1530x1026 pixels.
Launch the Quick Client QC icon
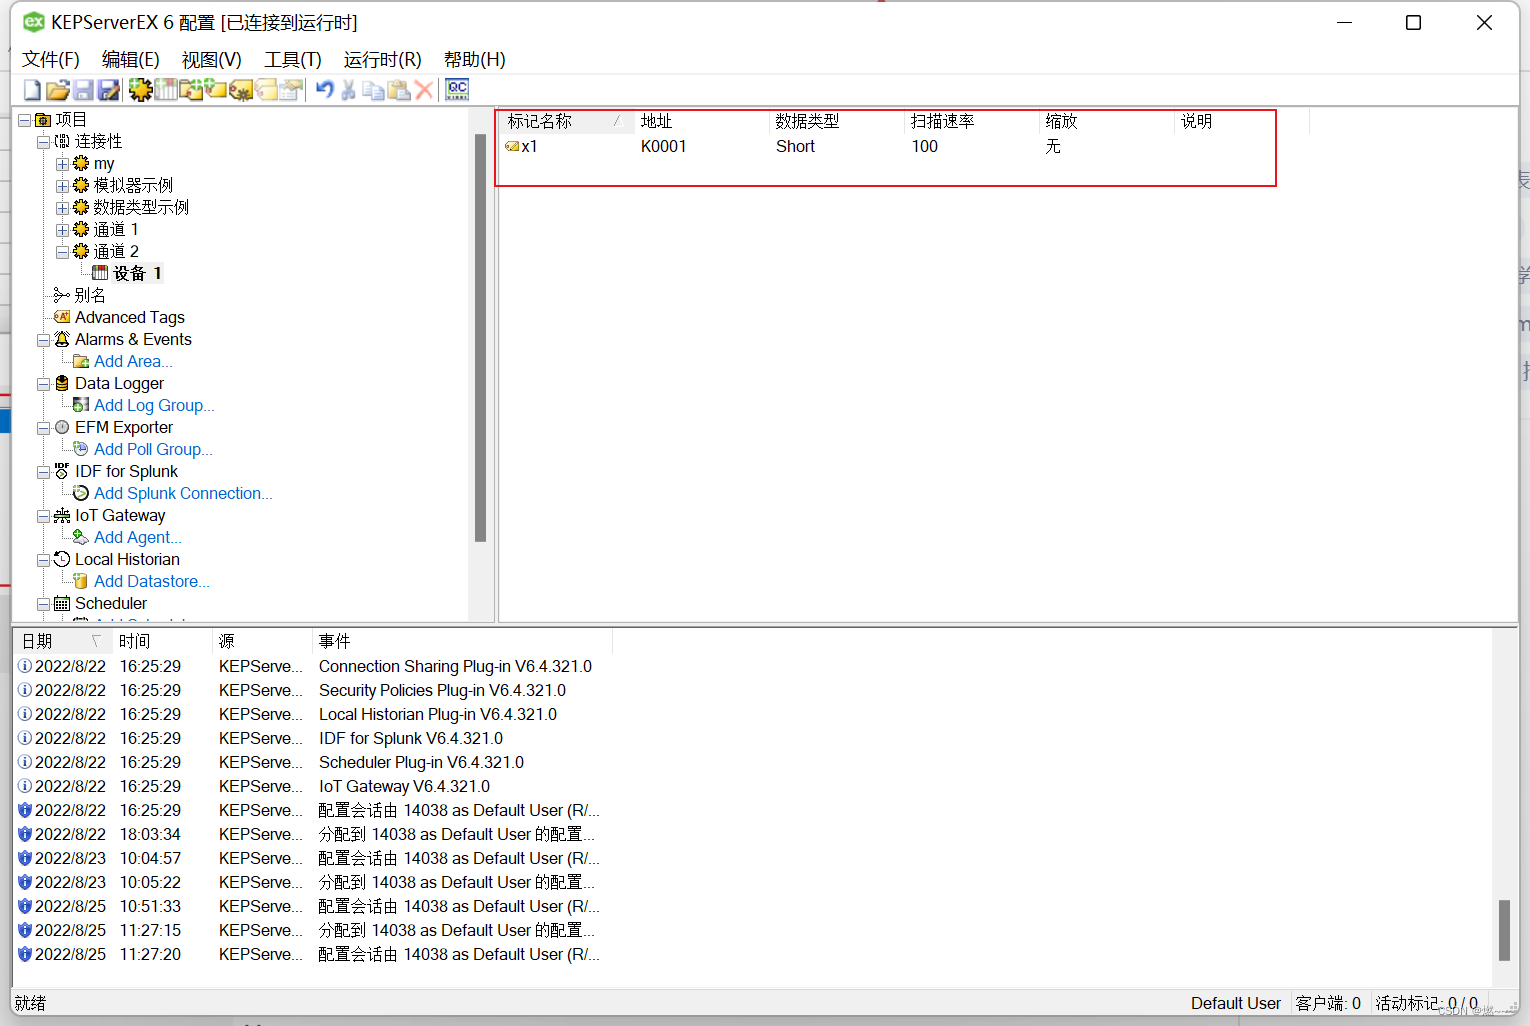click(x=457, y=90)
